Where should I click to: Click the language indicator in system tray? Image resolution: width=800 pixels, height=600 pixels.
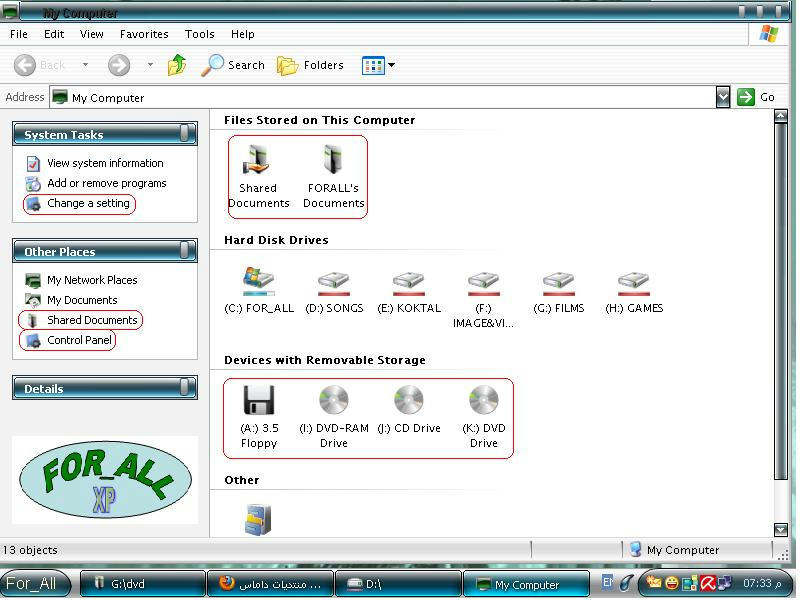[x=608, y=582]
